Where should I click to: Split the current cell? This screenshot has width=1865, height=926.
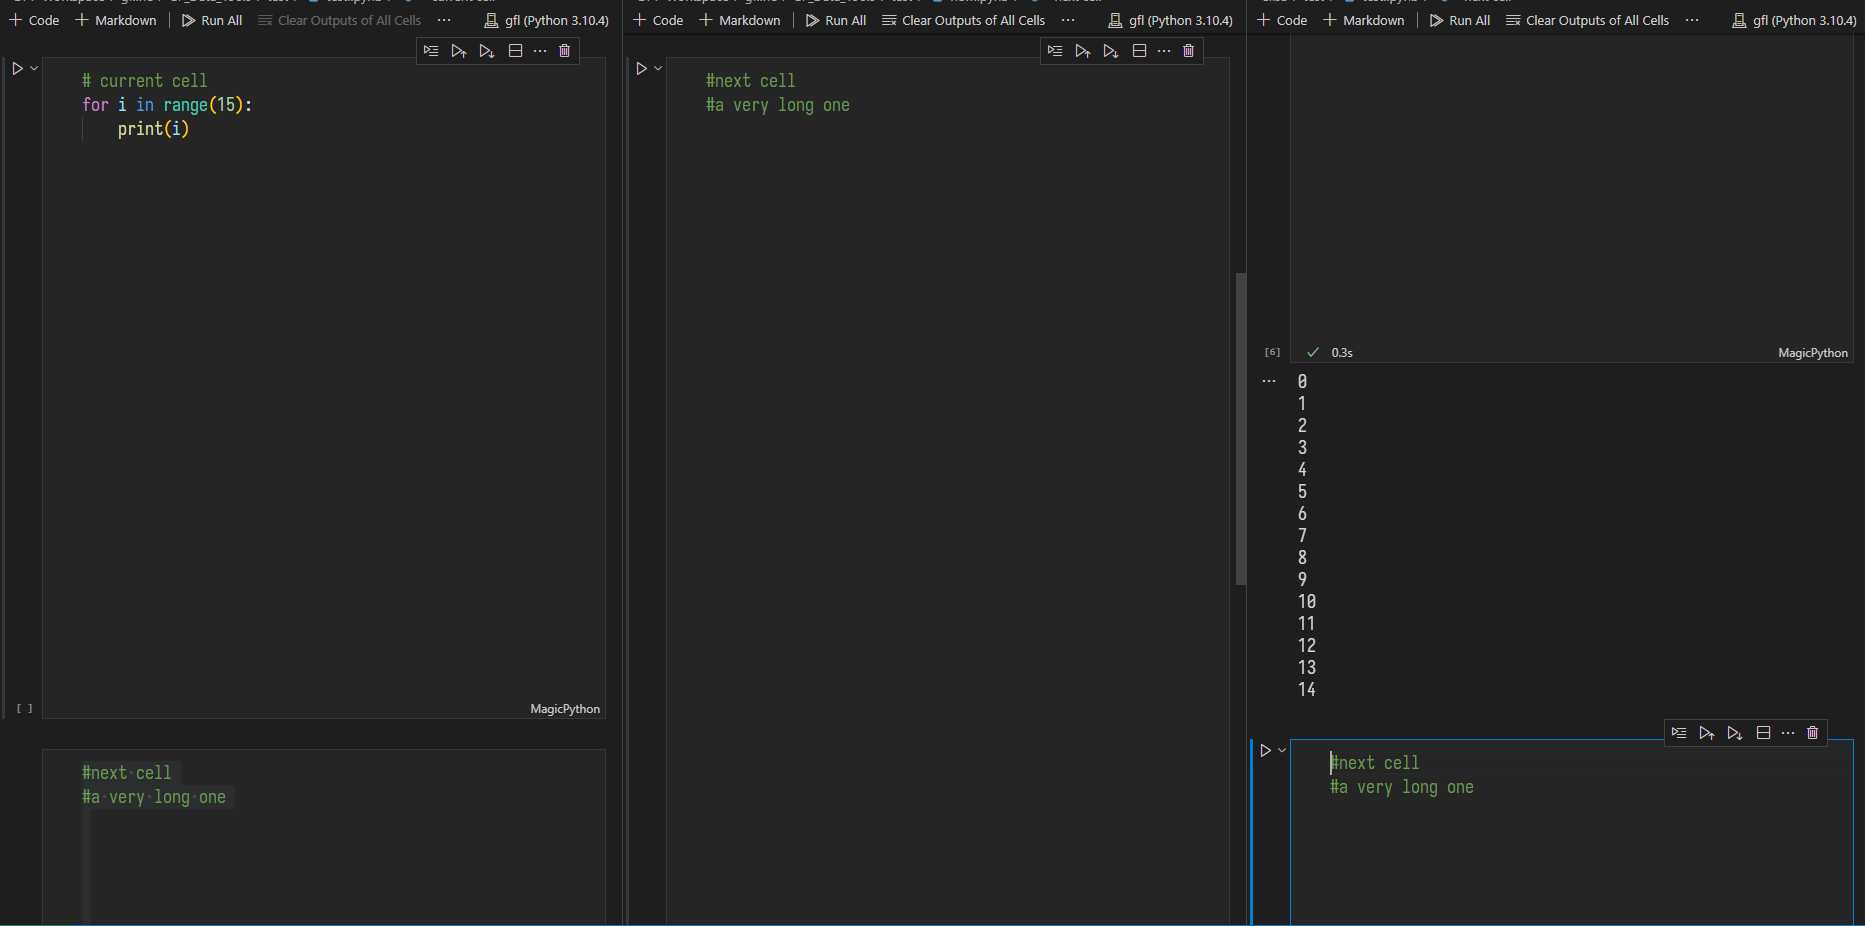[515, 50]
